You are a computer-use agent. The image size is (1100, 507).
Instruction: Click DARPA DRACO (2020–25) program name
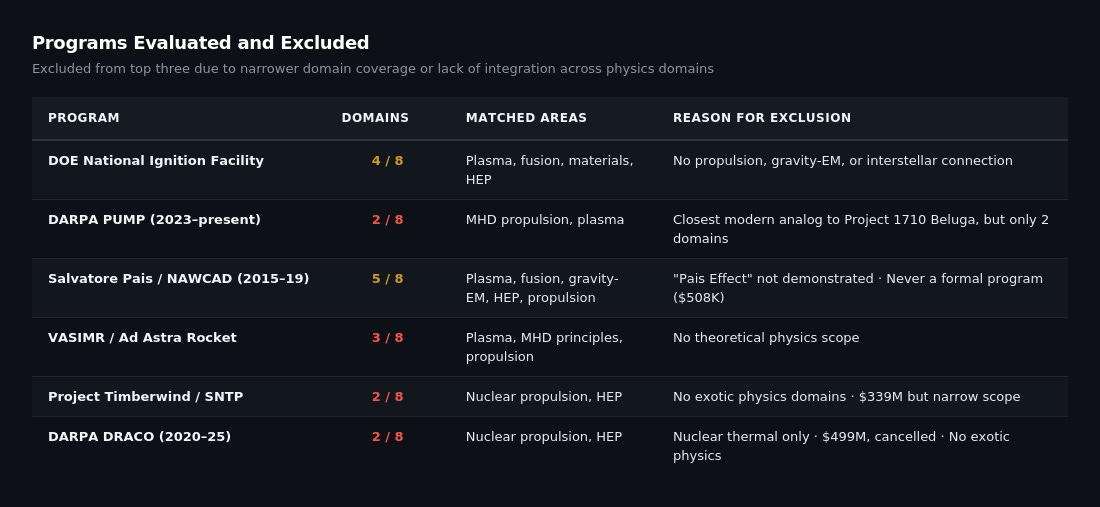click(x=139, y=437)
